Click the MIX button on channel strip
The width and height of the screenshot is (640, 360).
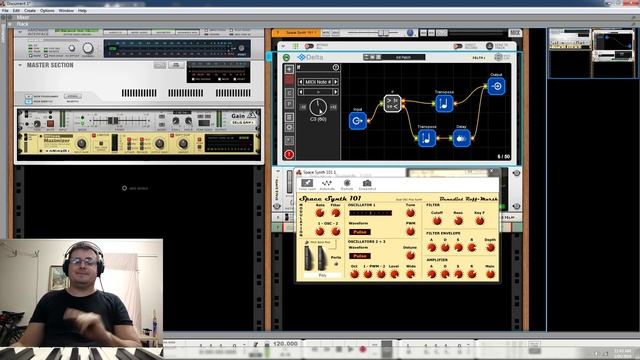515,32
